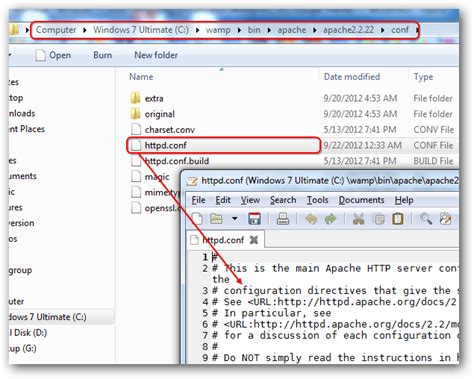Sort by the Name column header
This screenshot has height=379, width=474.
pos(141,77)
